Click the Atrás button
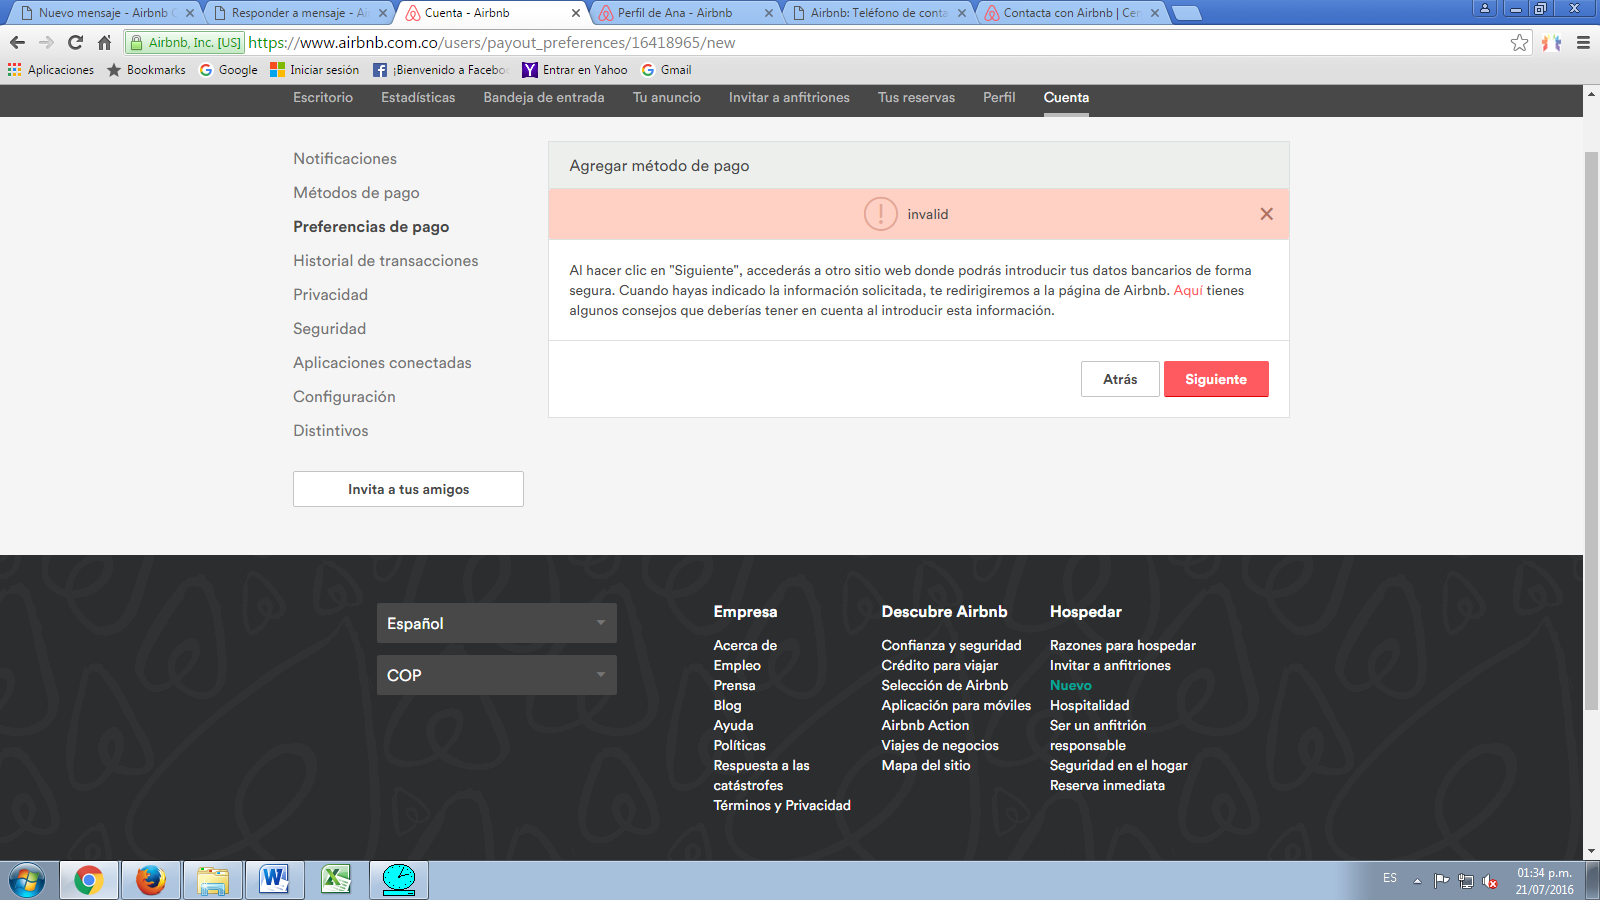 [1120, 379]
